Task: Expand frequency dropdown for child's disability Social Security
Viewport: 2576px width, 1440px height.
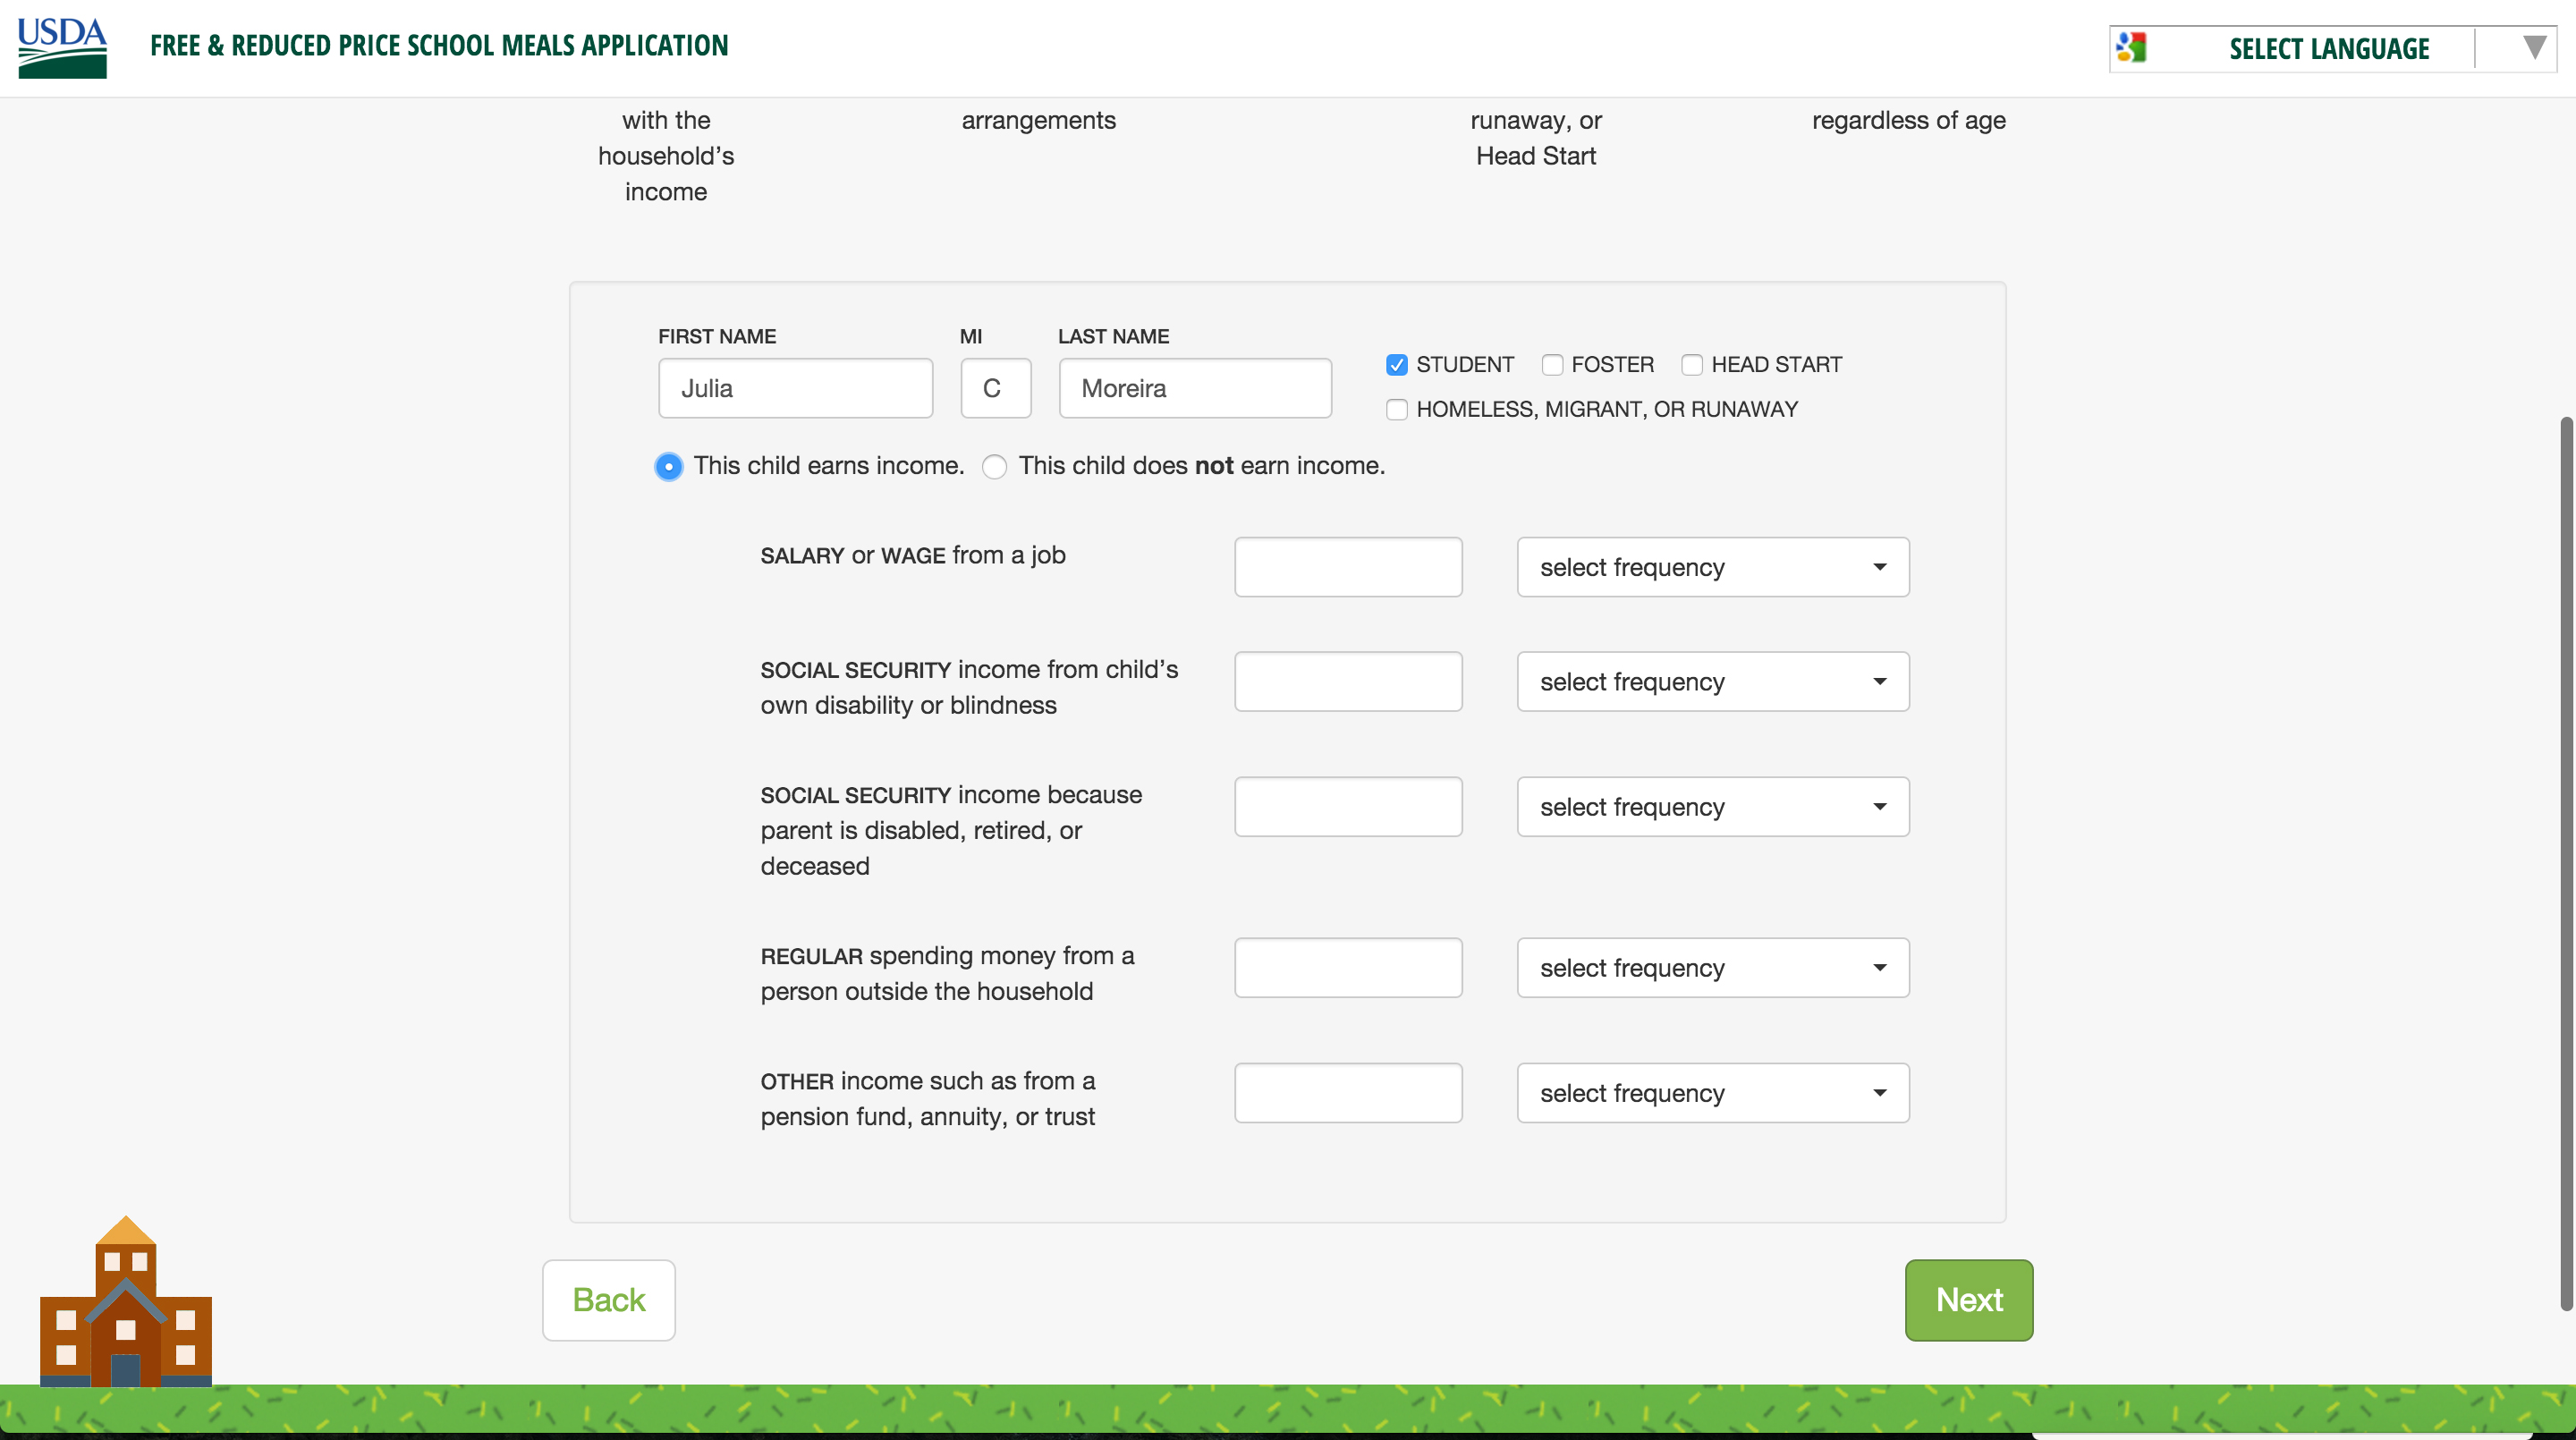Action: [x=1712, y=682]
